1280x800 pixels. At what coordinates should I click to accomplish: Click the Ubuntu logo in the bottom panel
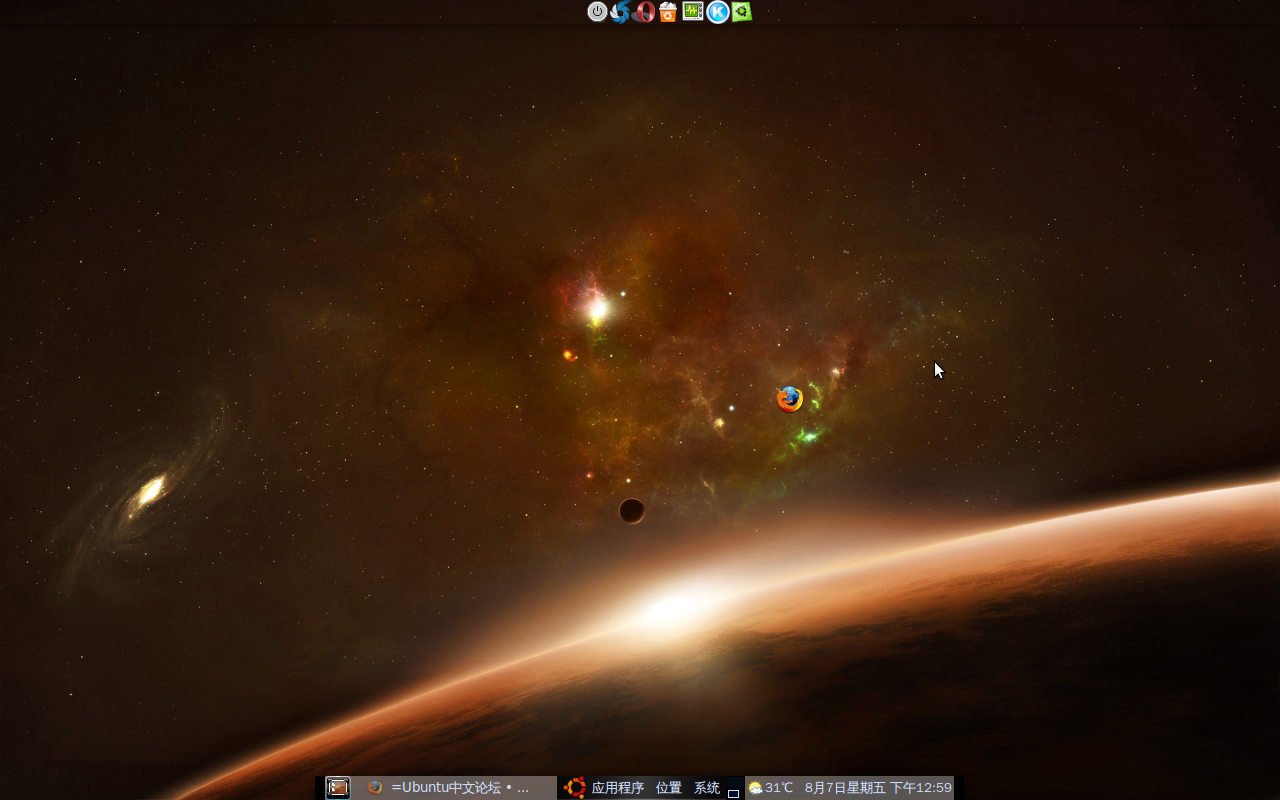point(575,788)
